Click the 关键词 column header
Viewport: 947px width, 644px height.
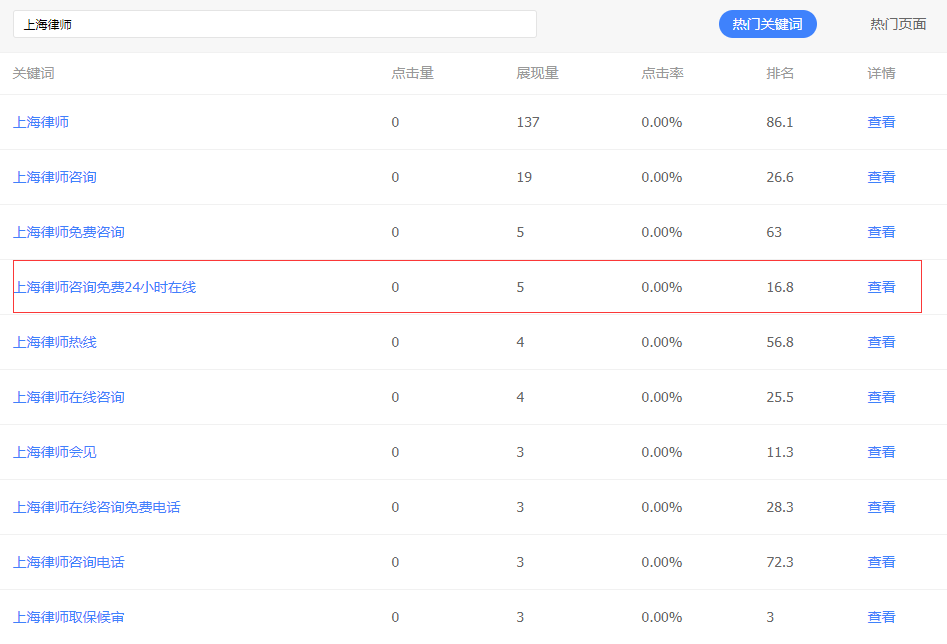tap(34, 73)
